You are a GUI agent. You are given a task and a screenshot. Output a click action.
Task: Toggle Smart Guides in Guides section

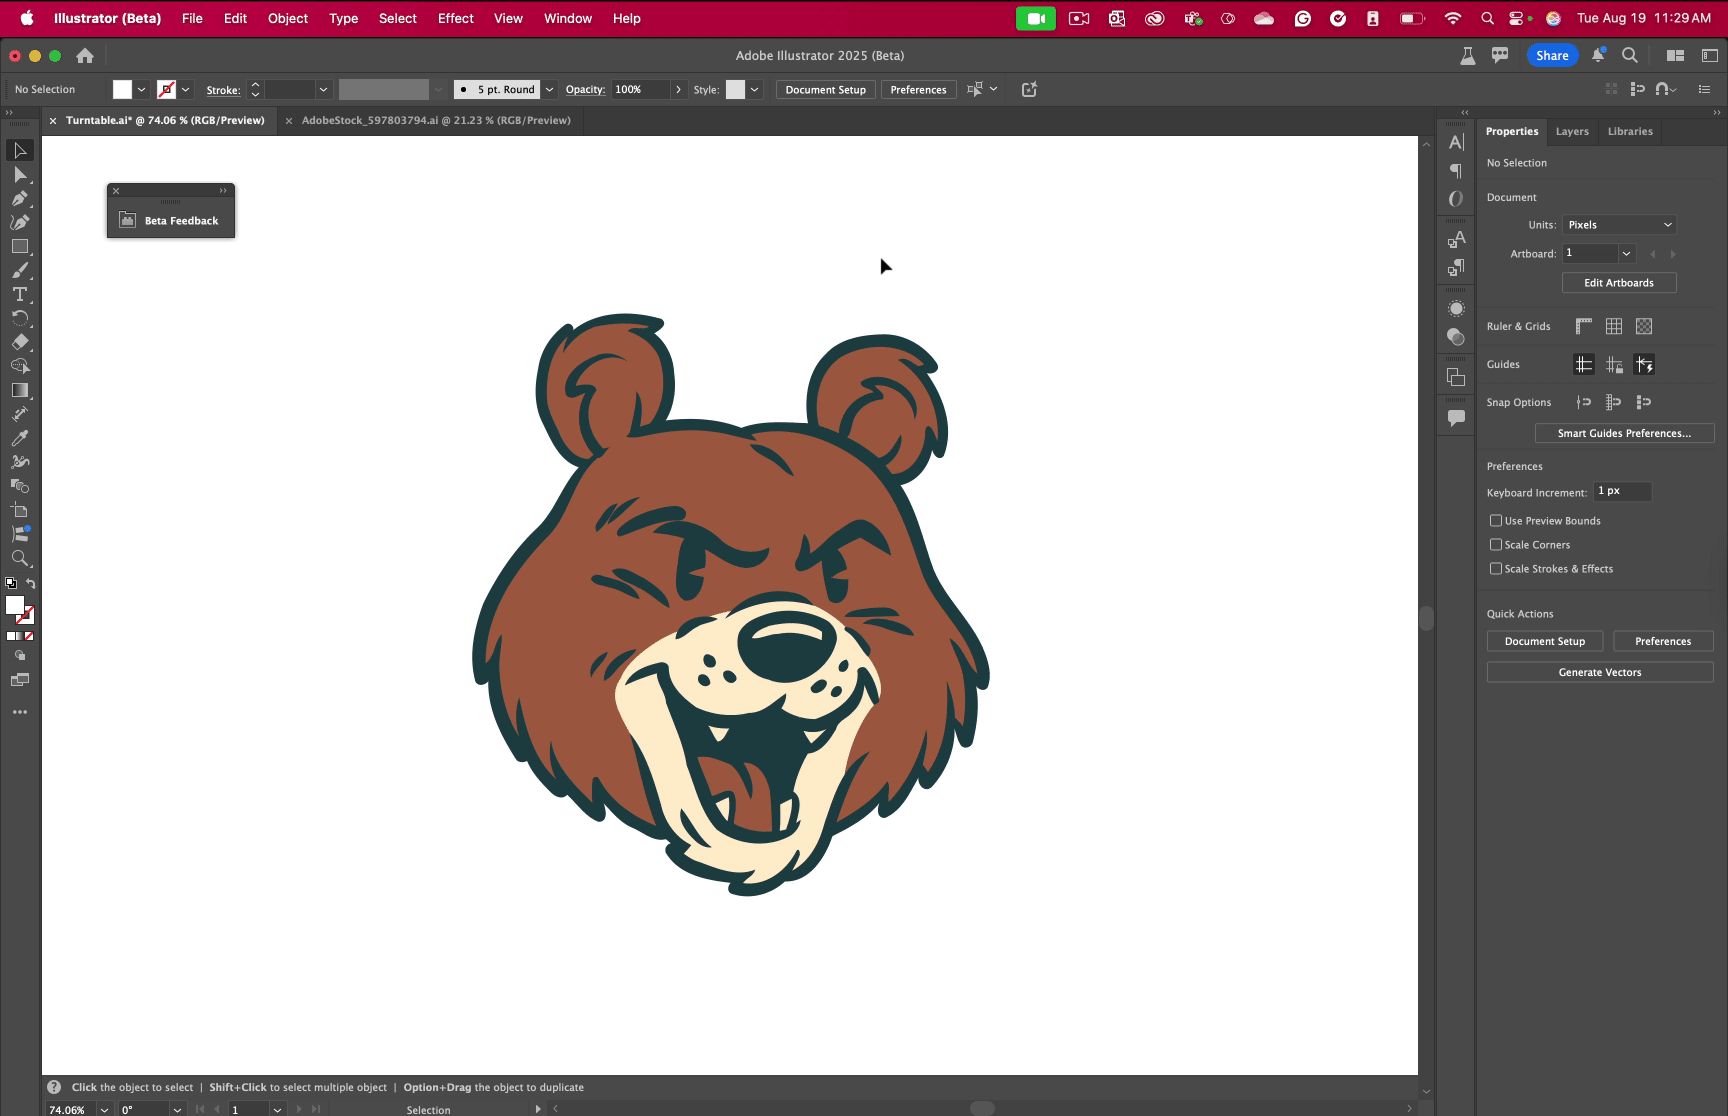pyautogui.click(x=1645, y=364)
